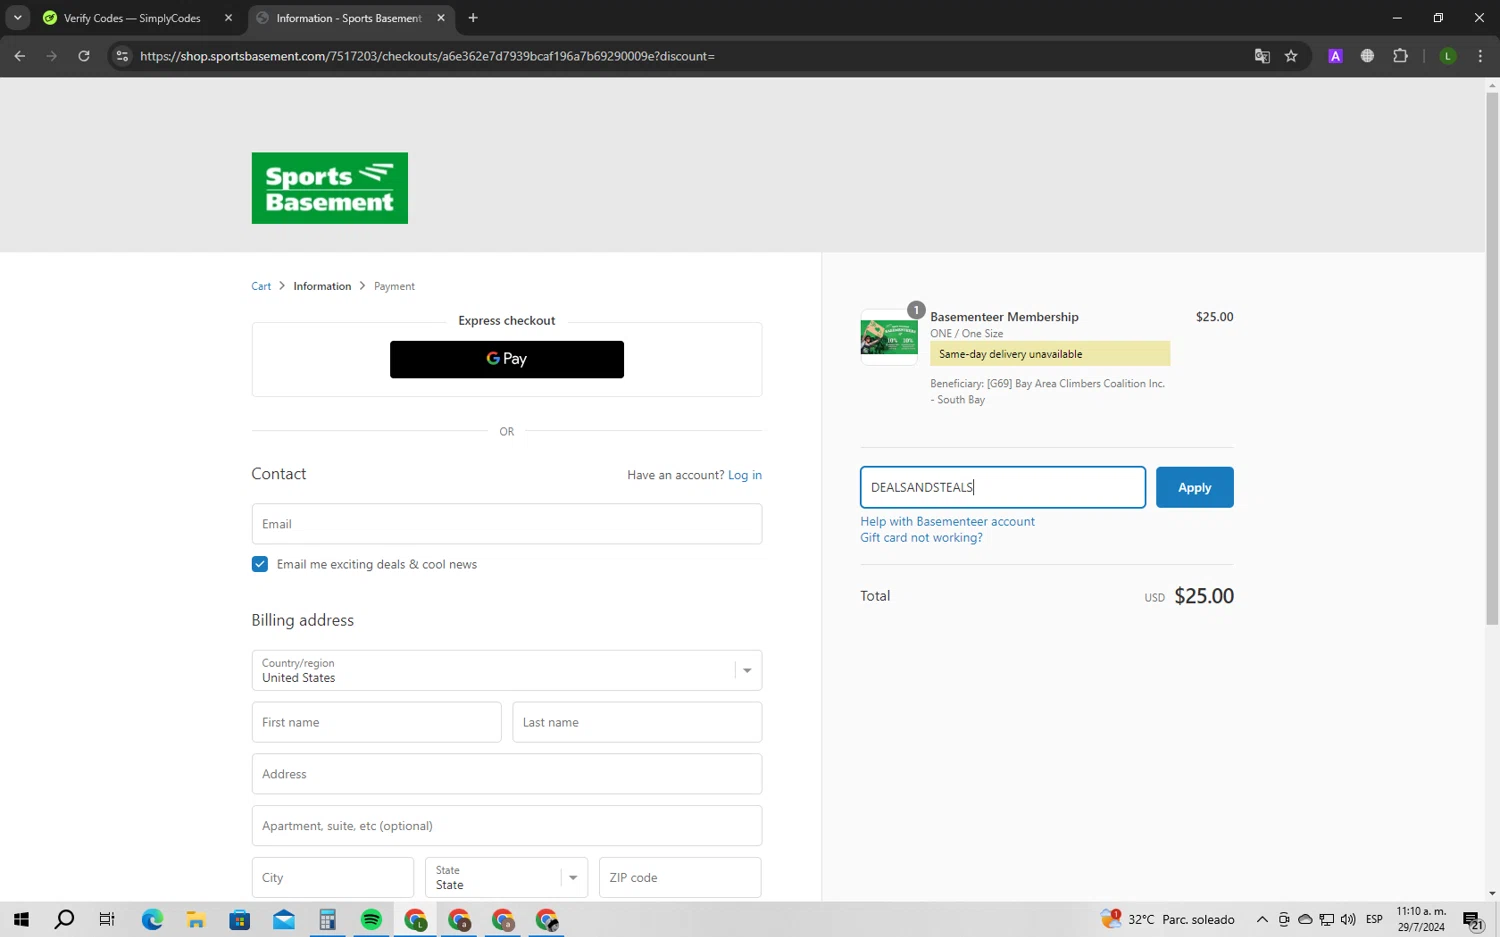Click the discount code field containing DEALSANDSTEALS
The image size is (1500, 937).
click(x=1003, y=487)
